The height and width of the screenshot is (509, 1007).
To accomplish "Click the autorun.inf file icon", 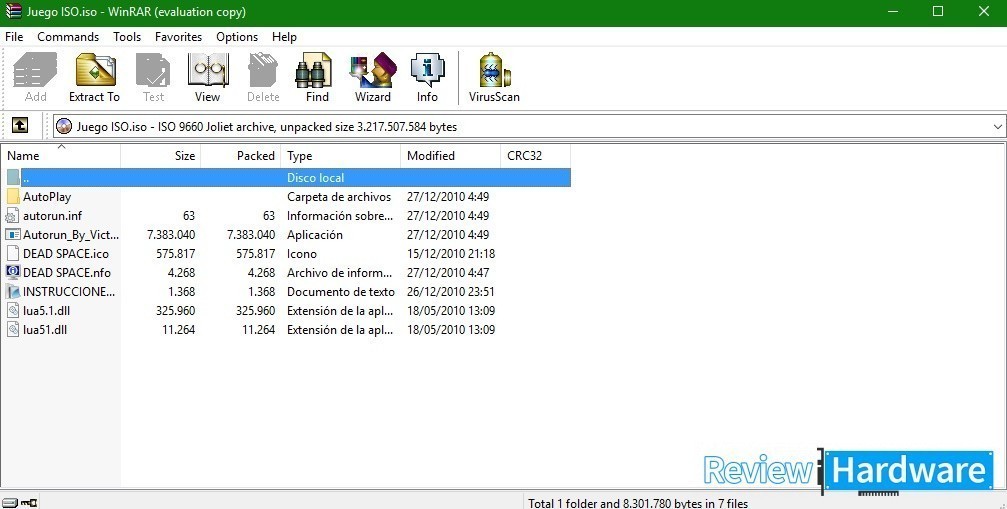I will coord(13,216).
